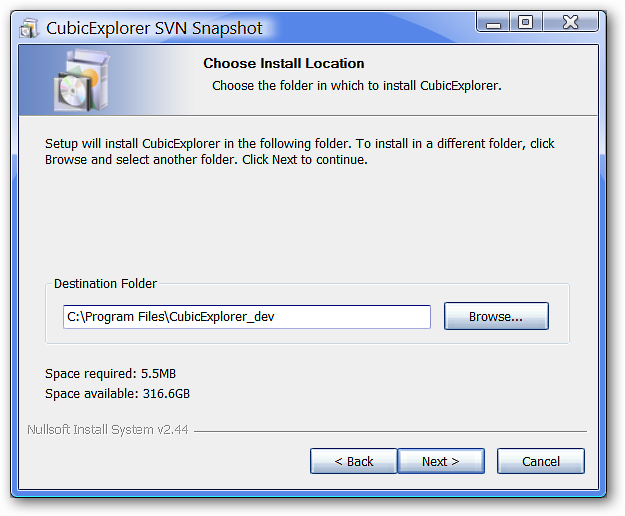Maximize the CubicExplorer setup window
Screen dimensions: 625x516
[x=526, y=22]
